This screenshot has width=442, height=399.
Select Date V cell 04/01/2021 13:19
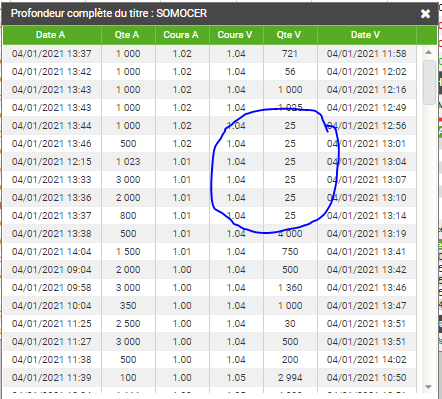pyautogui.click(x=367, y=234)
